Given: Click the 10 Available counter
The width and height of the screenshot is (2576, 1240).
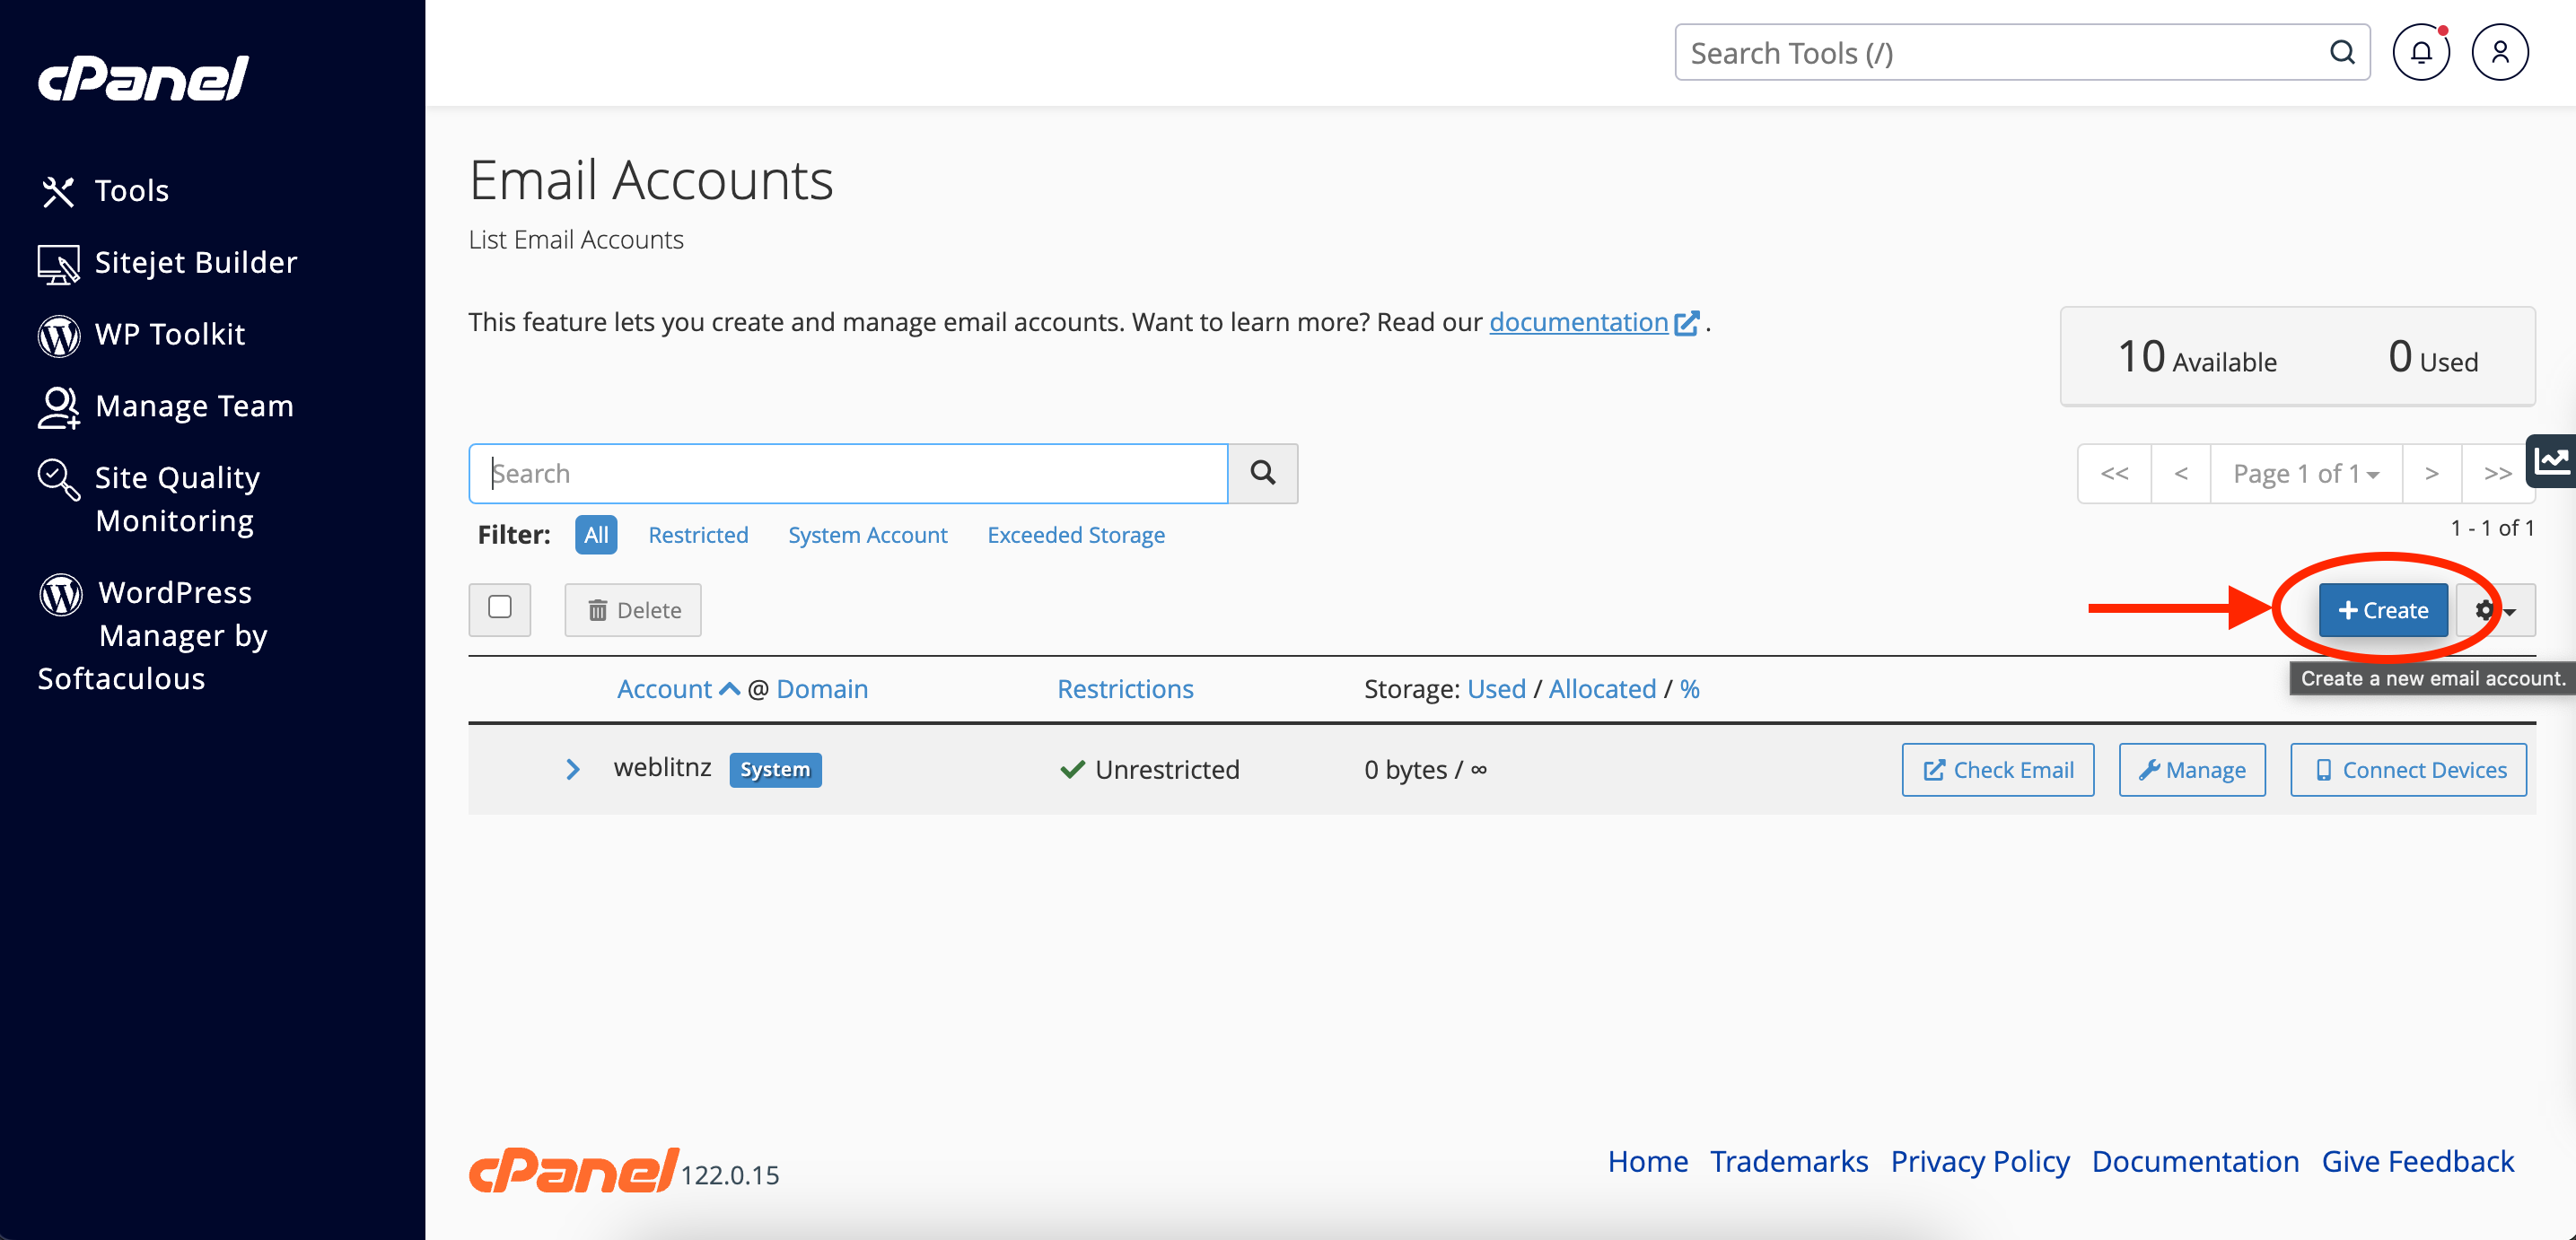Looking at the screenshot, I should coord(2196,357).
